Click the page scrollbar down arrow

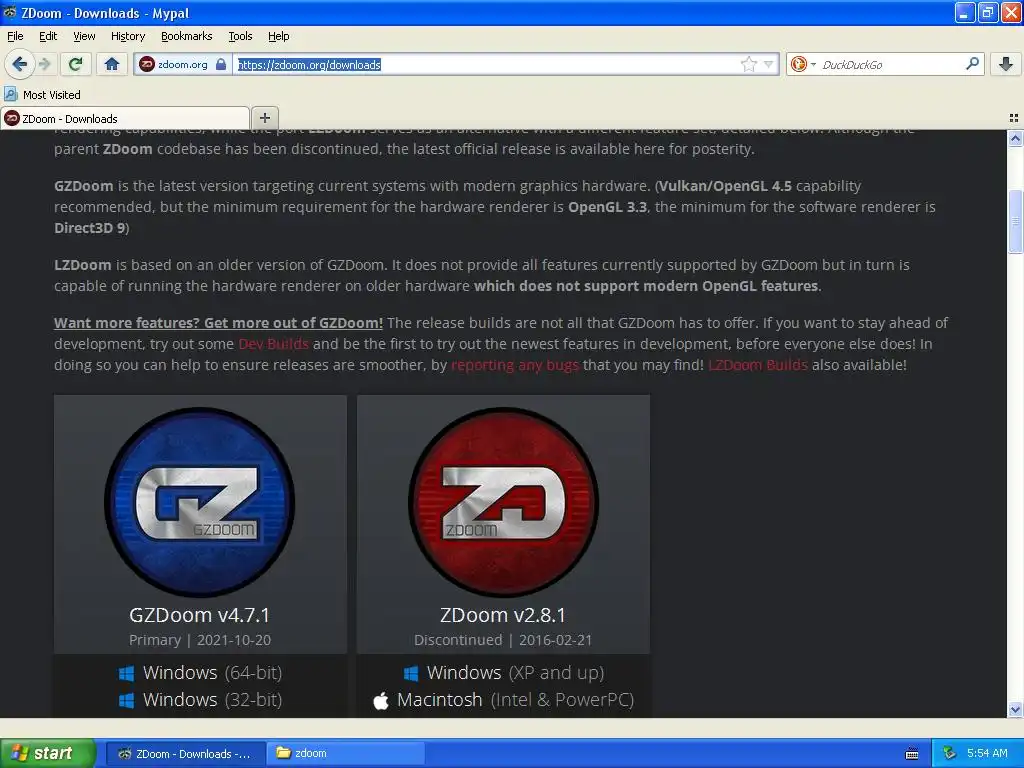tap(1015, 710)
